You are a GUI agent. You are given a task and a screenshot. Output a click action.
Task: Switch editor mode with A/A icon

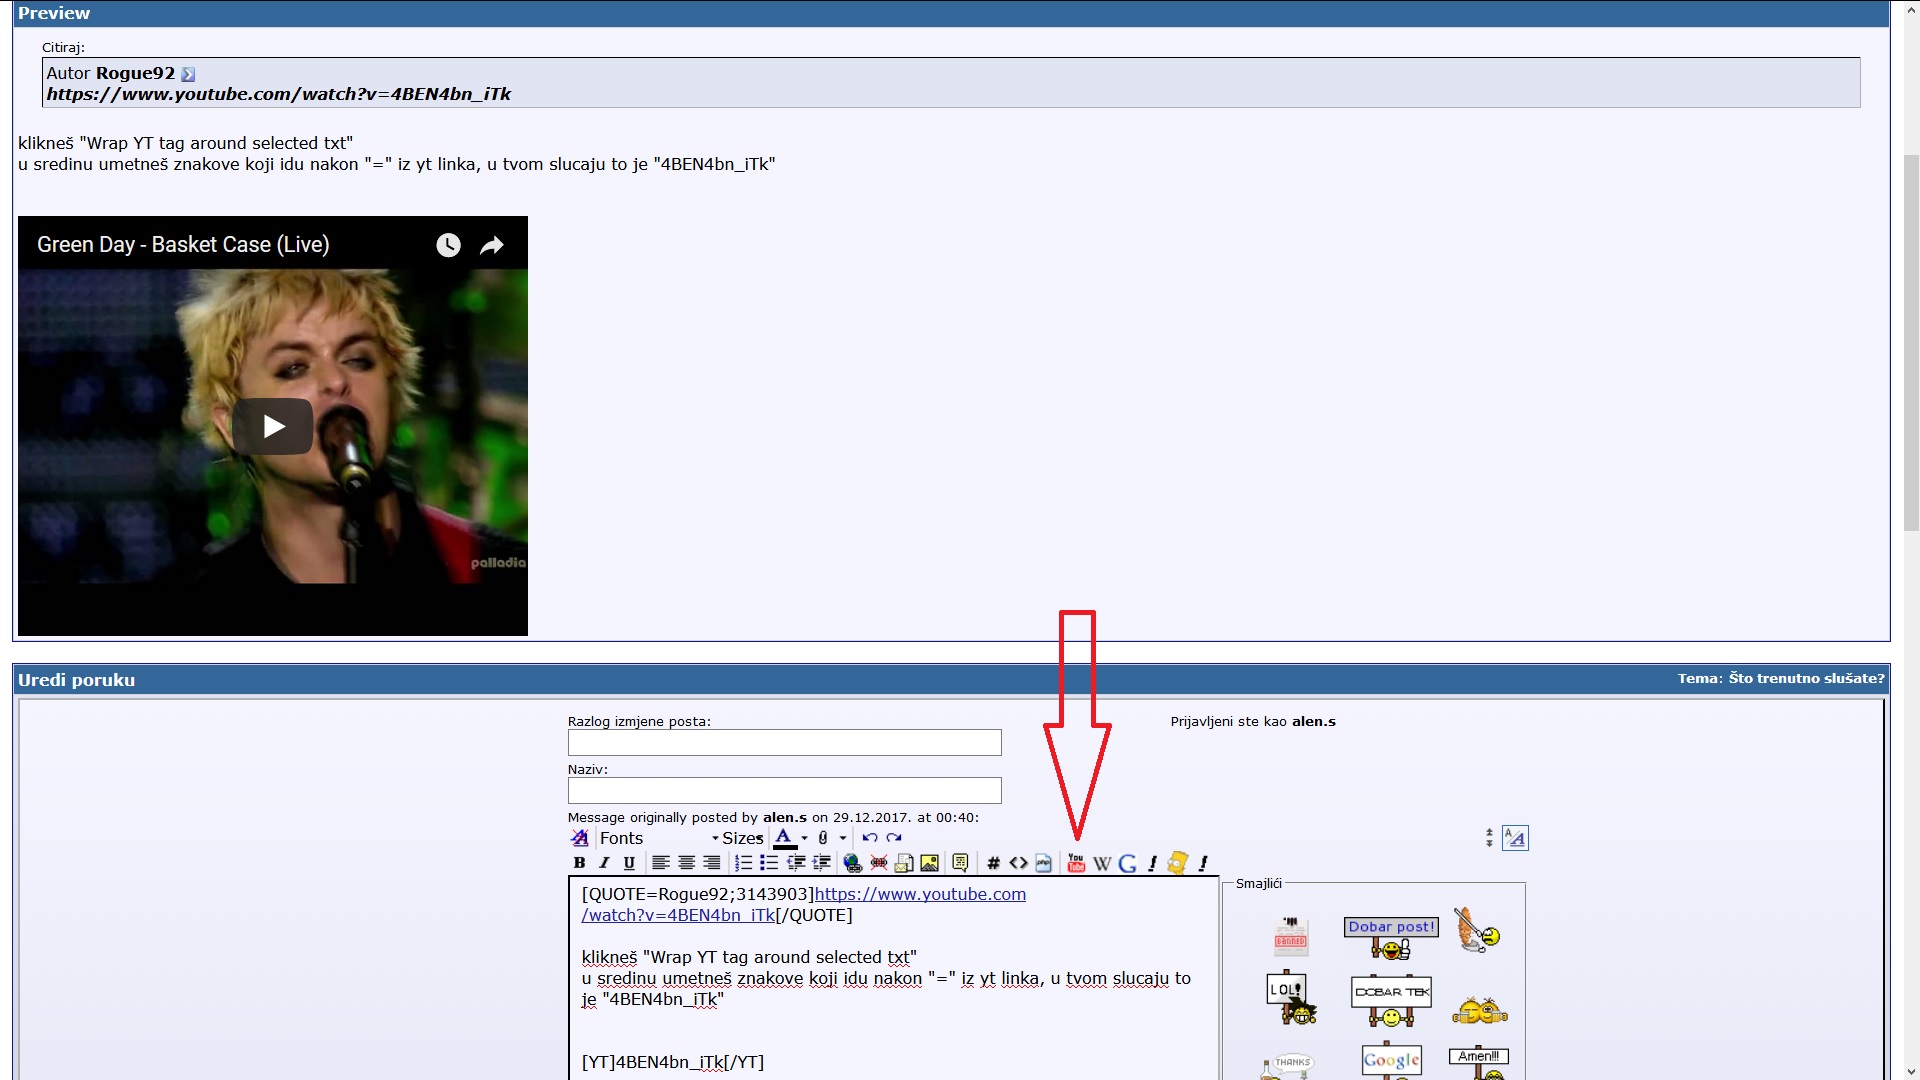(x=1515, y=838)
